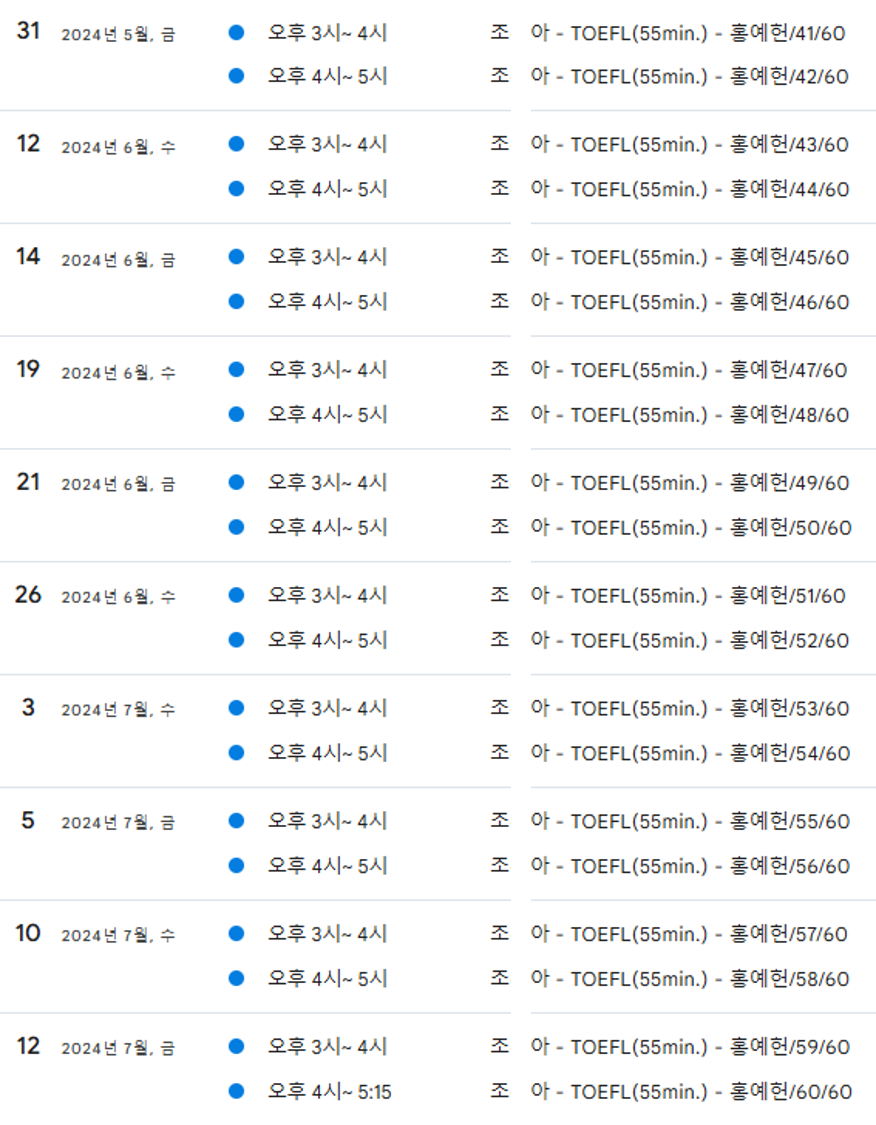
Task: Click blue dot of the 45/60 event
Action: coord(236,256)
